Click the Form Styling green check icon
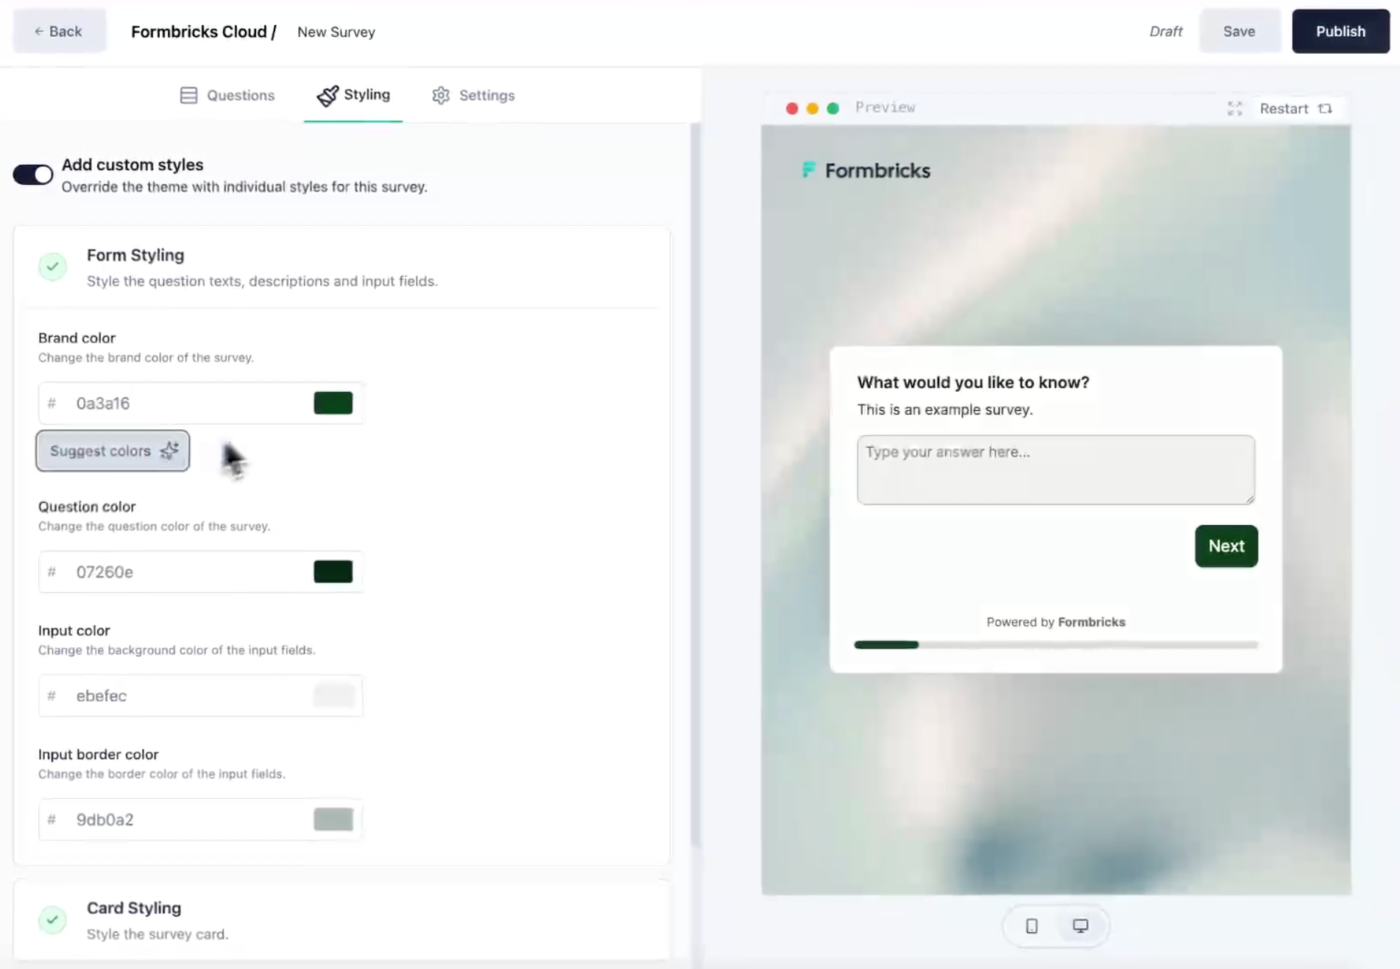 (x=53, y=267)
